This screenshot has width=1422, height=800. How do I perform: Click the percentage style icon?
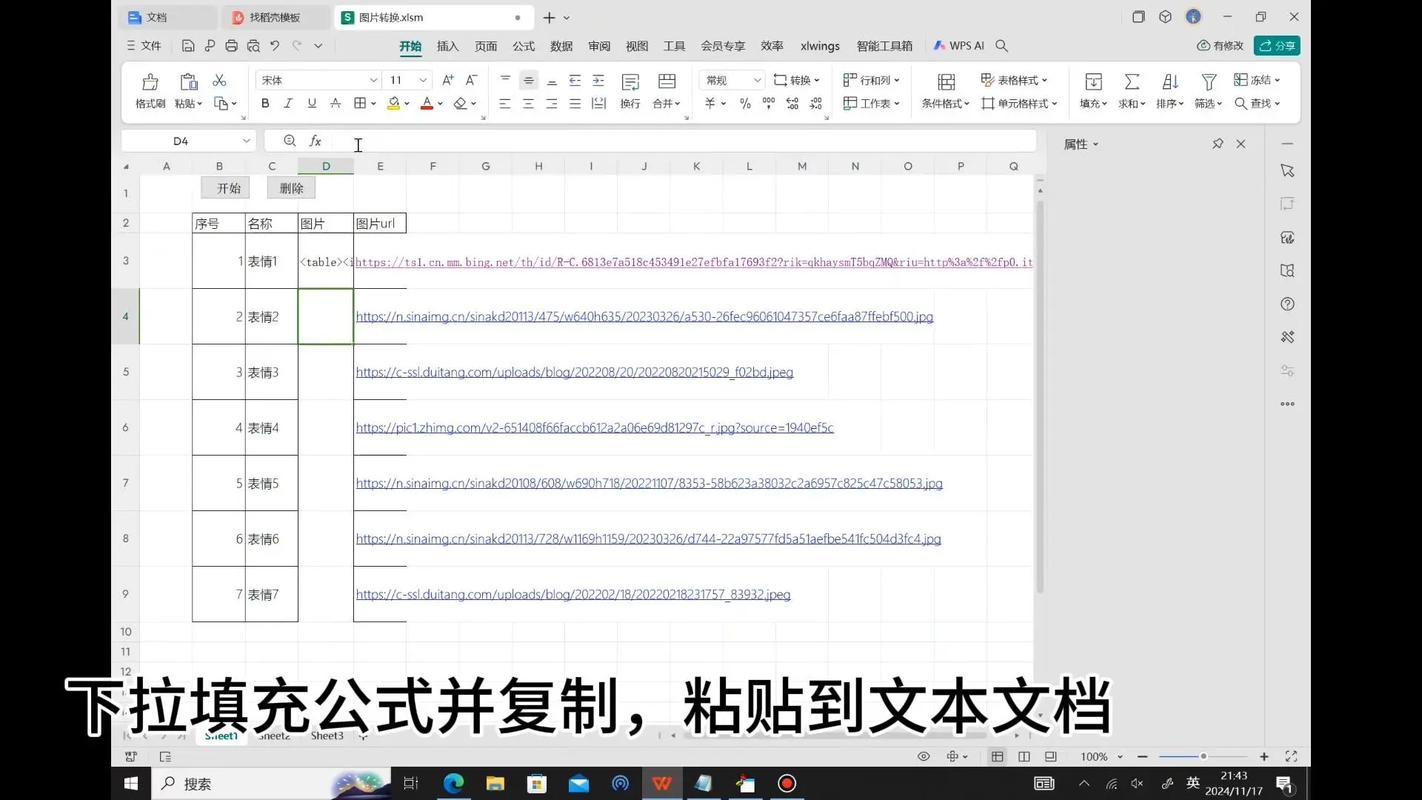click(x=744, y=103)
